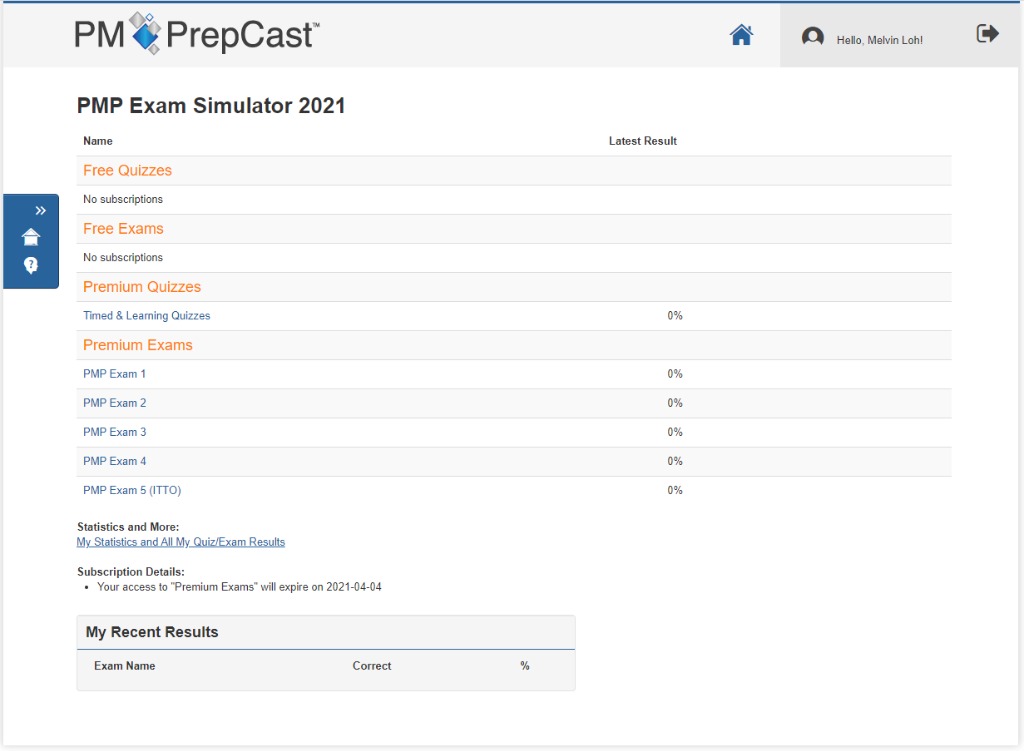Image resolution: width=1024 pixels, height=751 pixels.
Task: Click the Exam Name column in Recent Results
Action: tap(124, 666)
